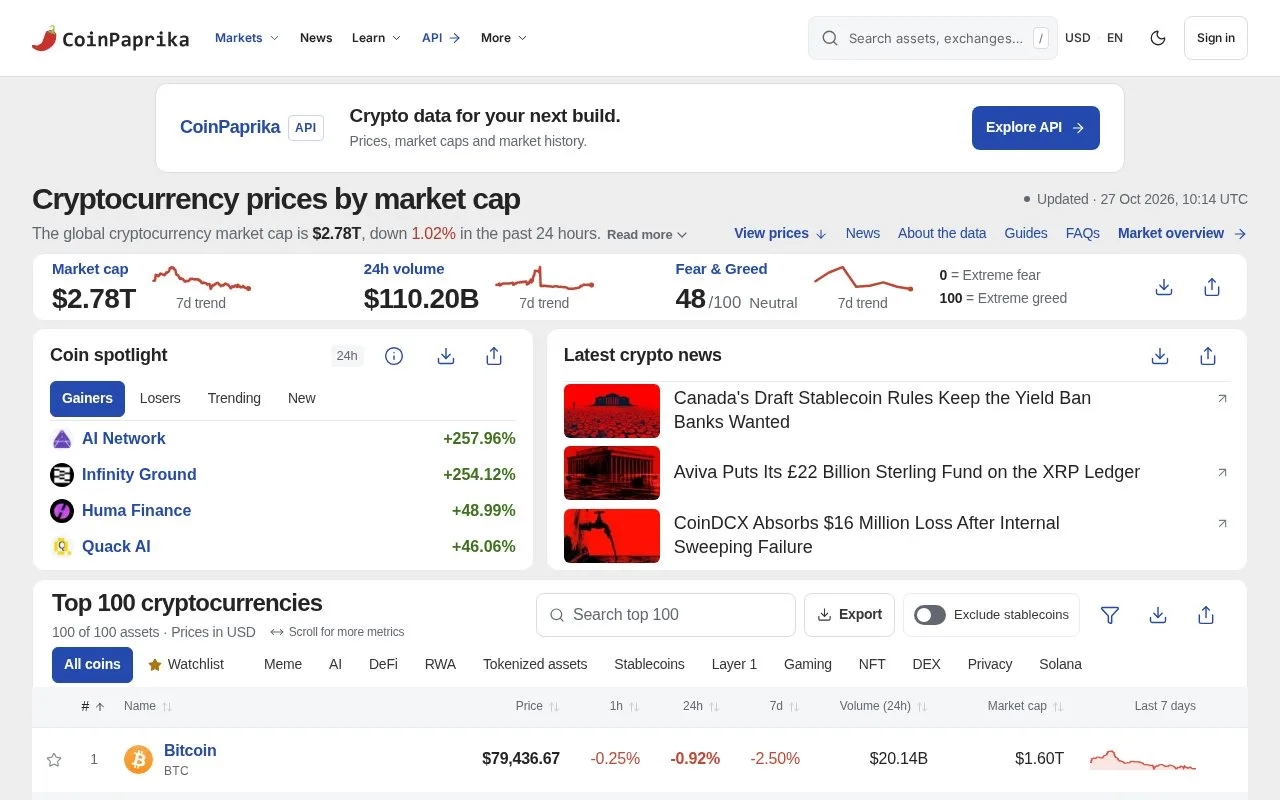Open Aviva XRP Ledger news thumbnail

(x=612, y=473)
